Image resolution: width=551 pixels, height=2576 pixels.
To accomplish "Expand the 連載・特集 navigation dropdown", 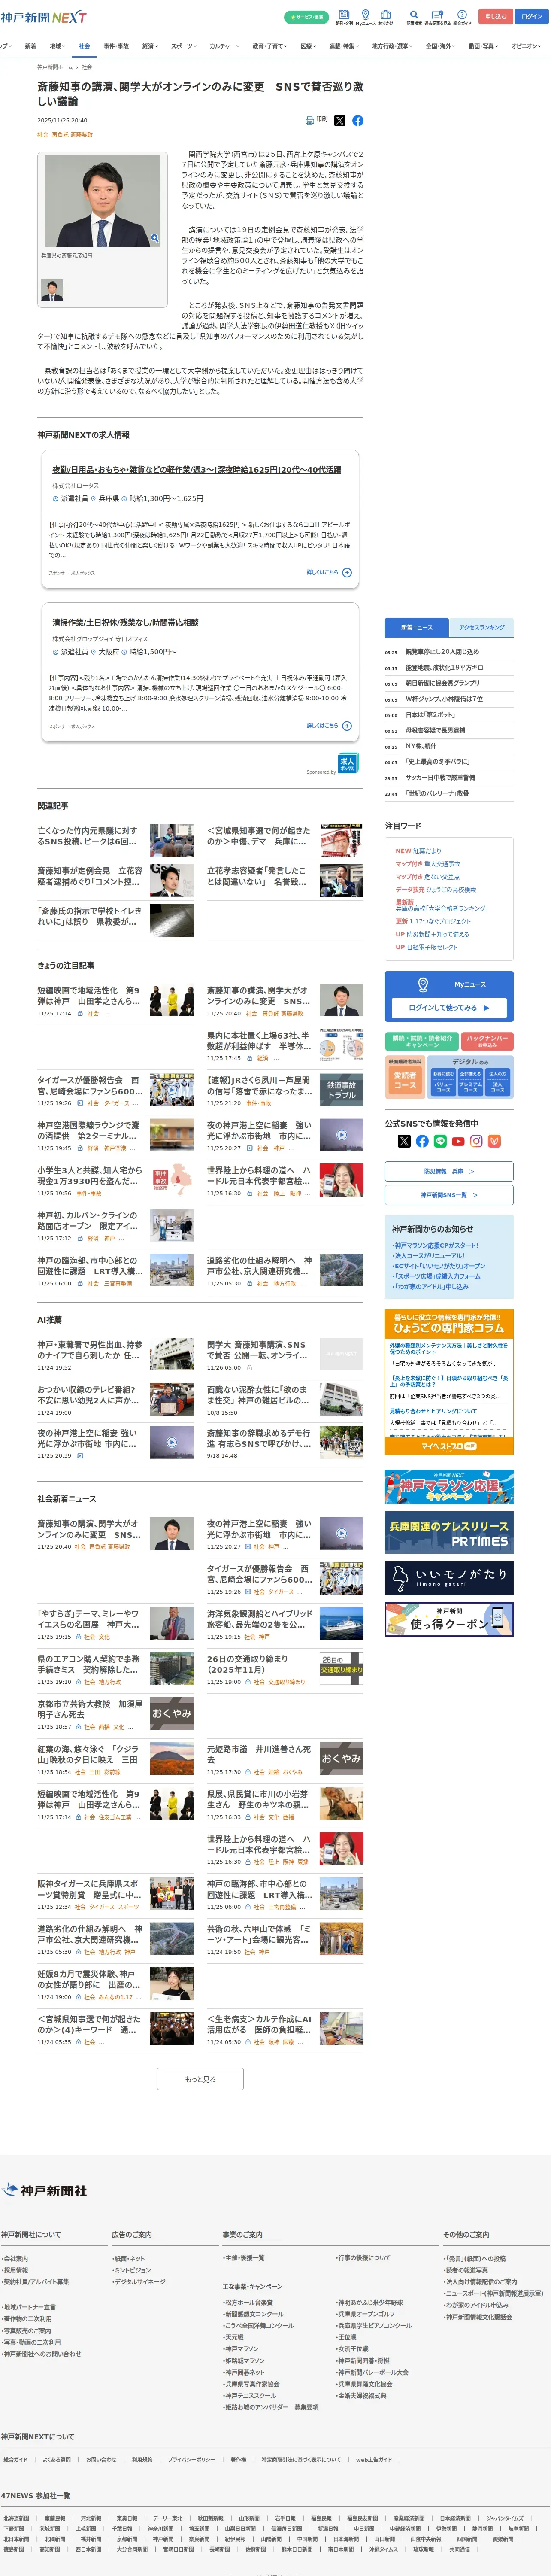I will (345, 46).
